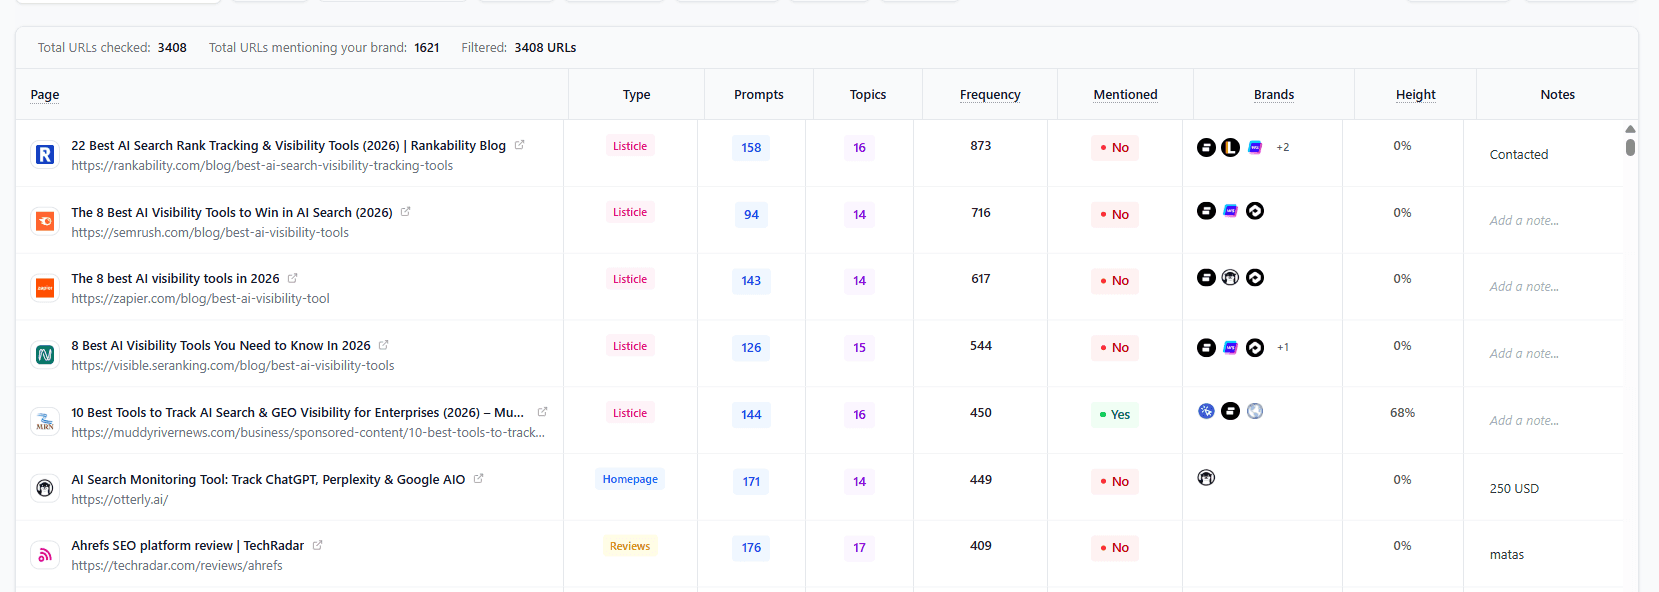The height and width of the screenshot is (592, 1659).
Task: Click the zapier.com/blog/best-ai-visibility-tool URL
Action: coord(200,298)
